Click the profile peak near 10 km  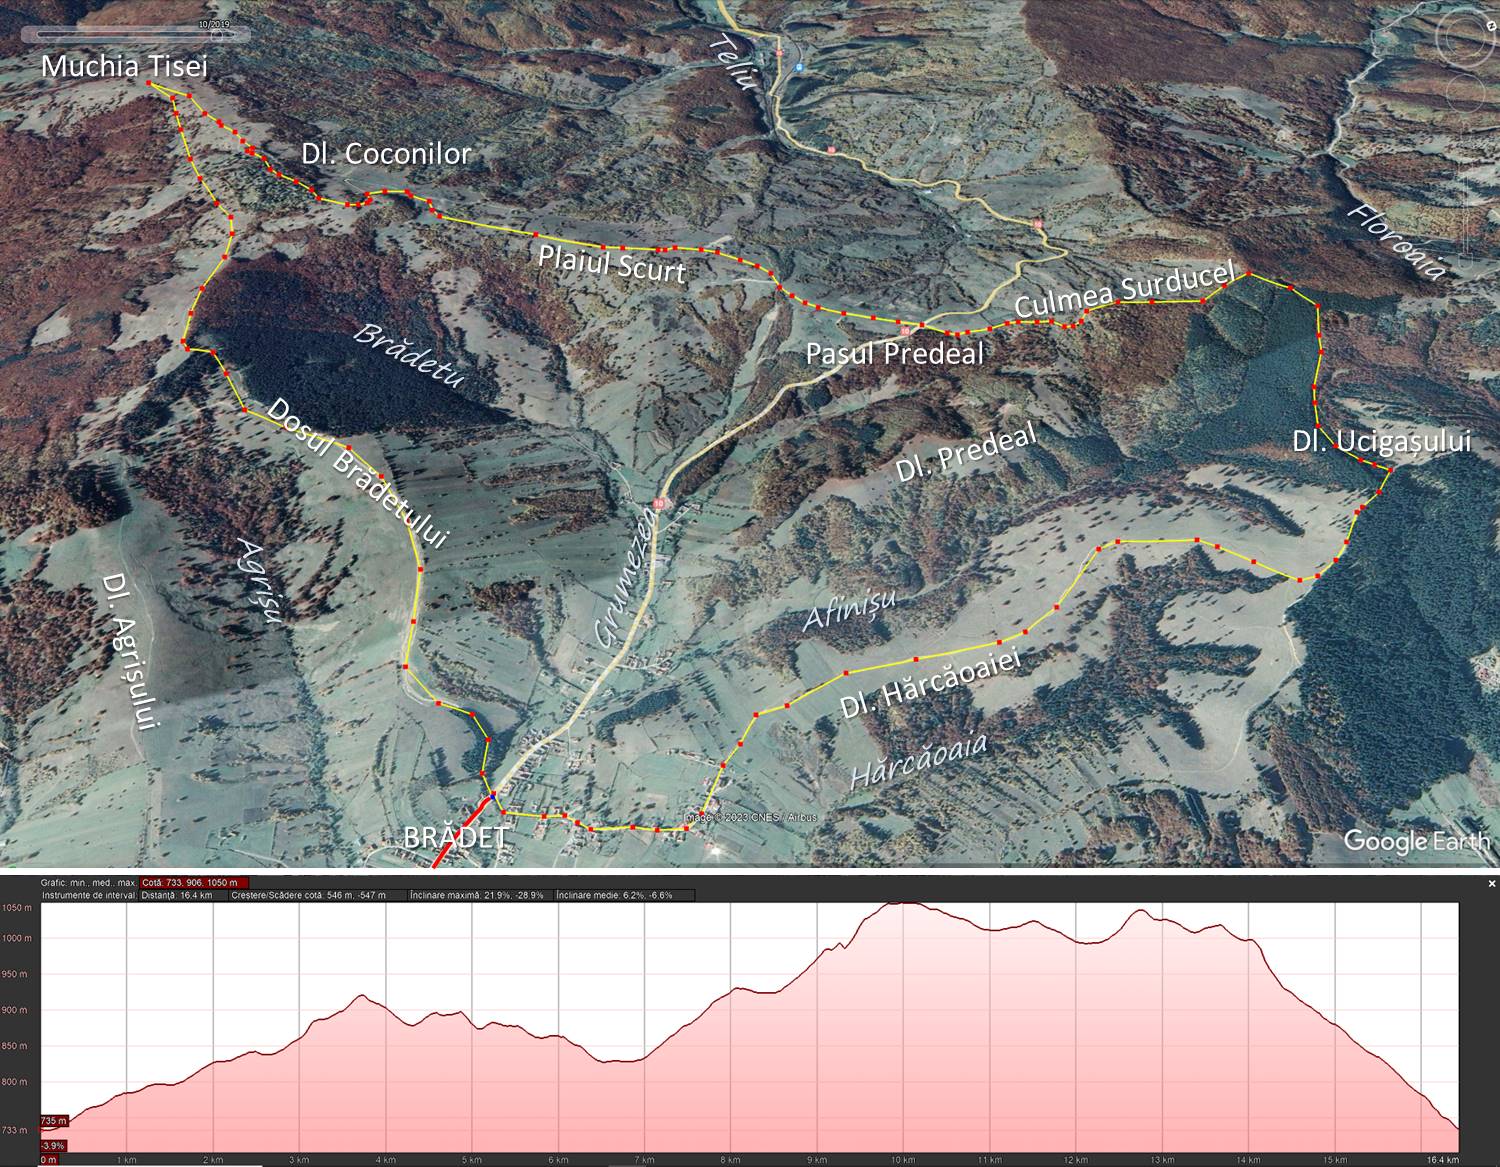coord(903,904)
